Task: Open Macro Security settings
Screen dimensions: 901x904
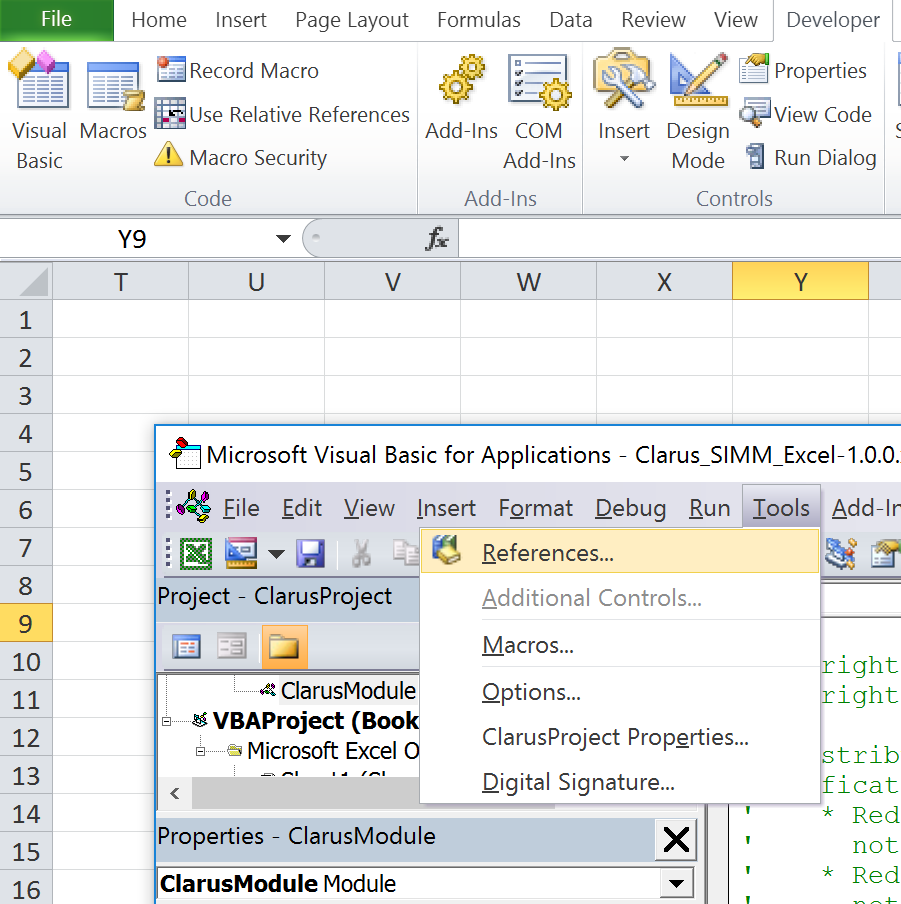Action: (x=241, y=157)
